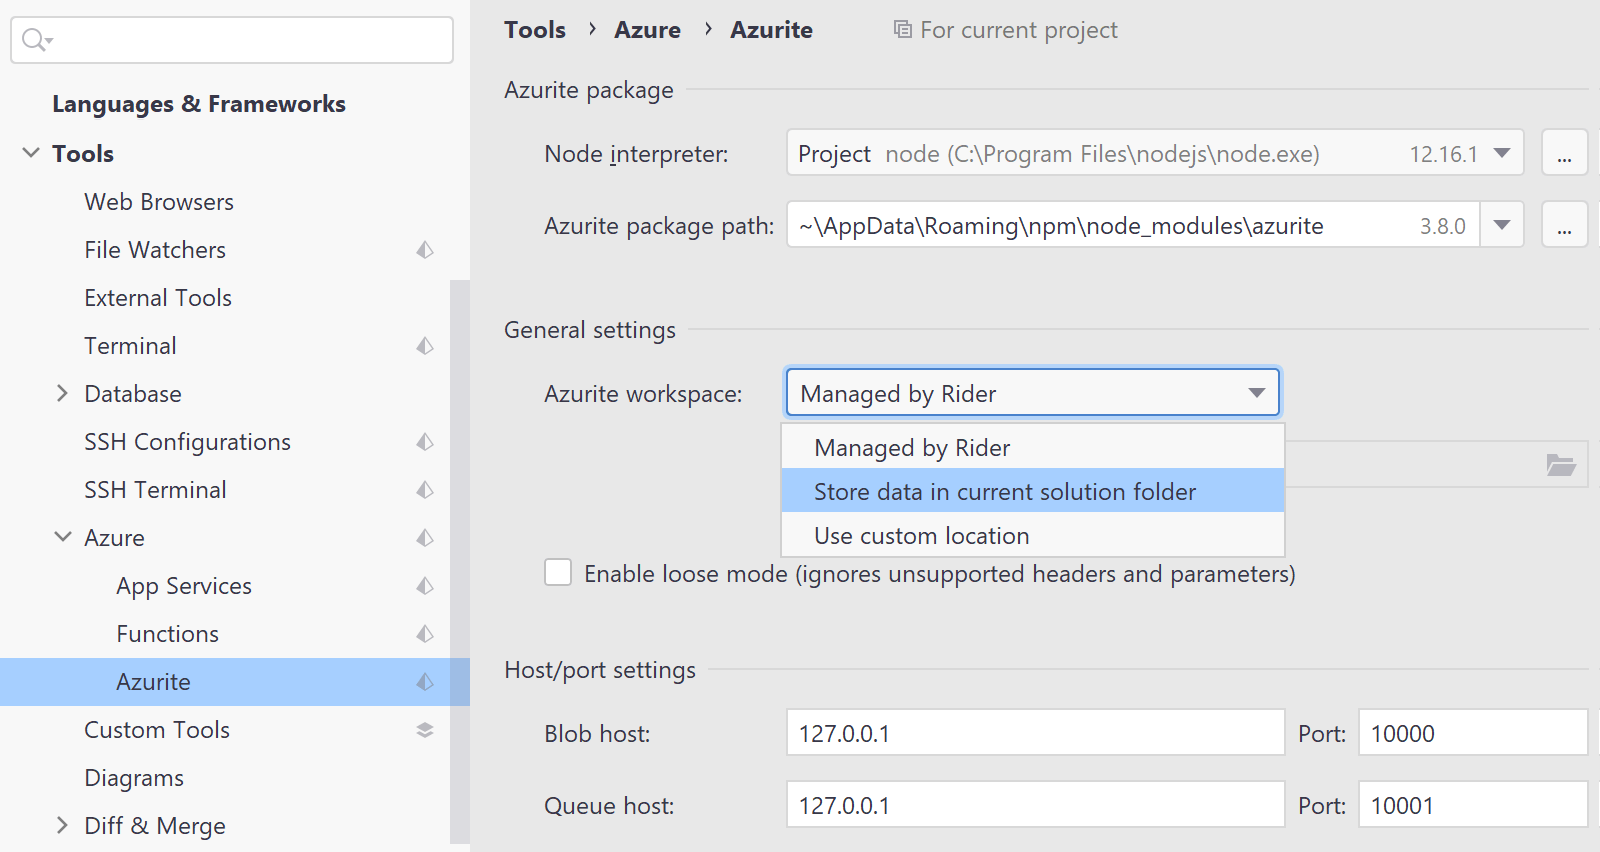The width and height of the screenshot is (1600, 852).
Task: Focus the settings search field
Action: 232,40
